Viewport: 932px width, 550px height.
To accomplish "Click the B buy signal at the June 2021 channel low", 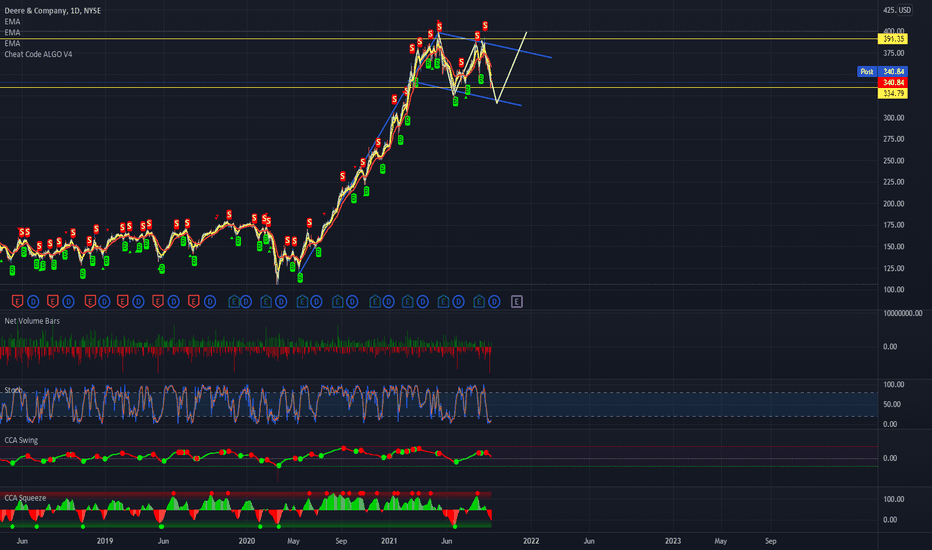I will pos(455,102).
